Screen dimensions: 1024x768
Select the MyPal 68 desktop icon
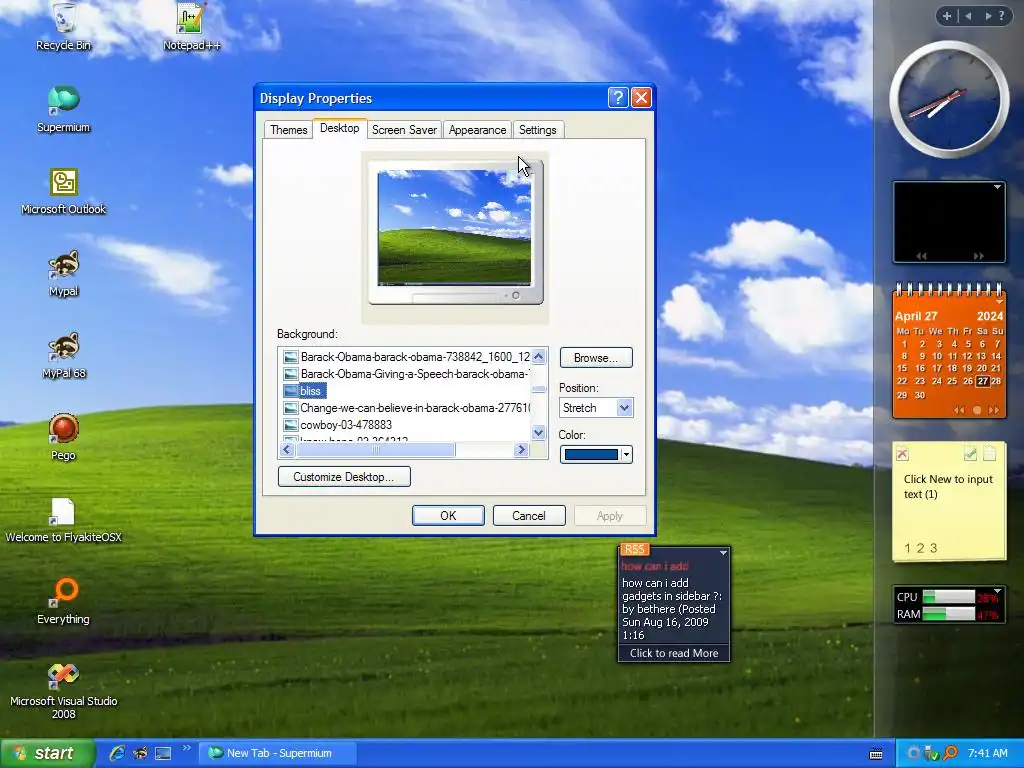click(x=63, y=355)
